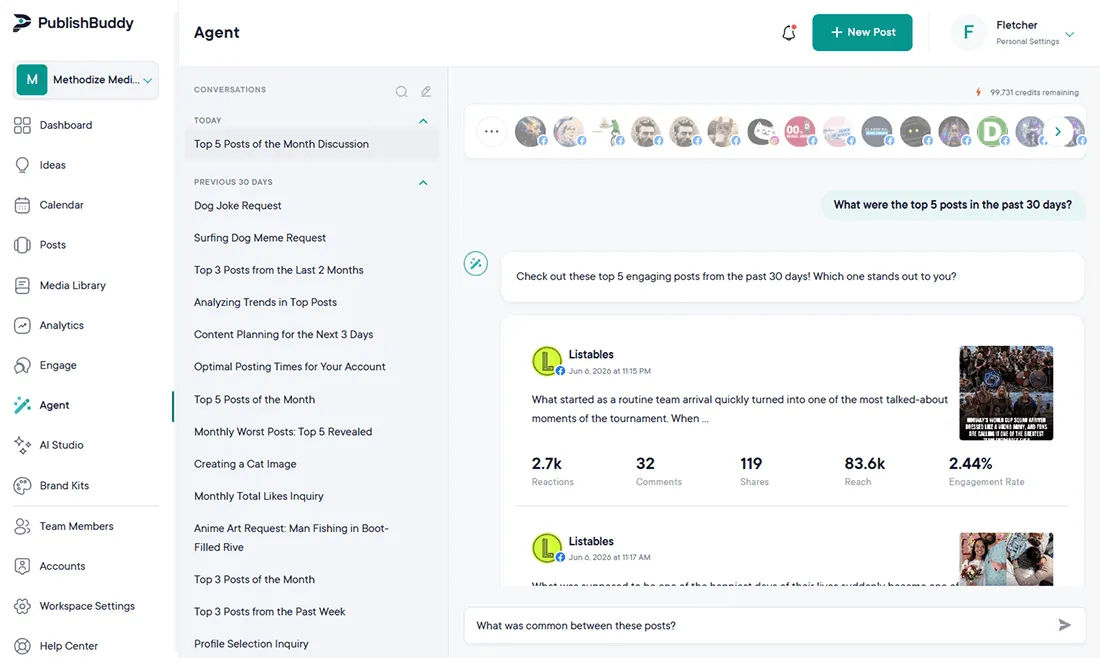
Task: Open Monthly Total Likes Inquiry conversation
Action: 259,496
